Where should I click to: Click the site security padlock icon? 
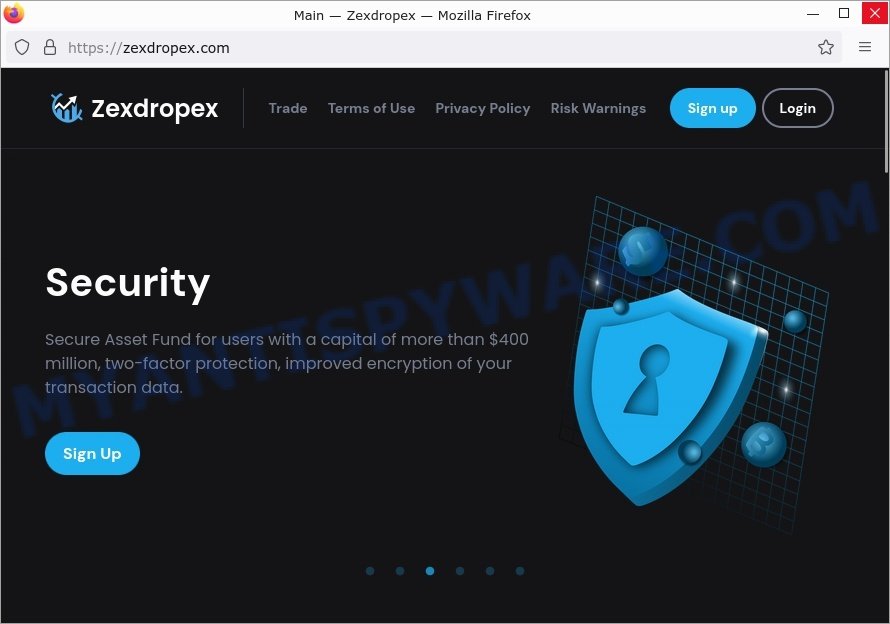click(50, 47)
